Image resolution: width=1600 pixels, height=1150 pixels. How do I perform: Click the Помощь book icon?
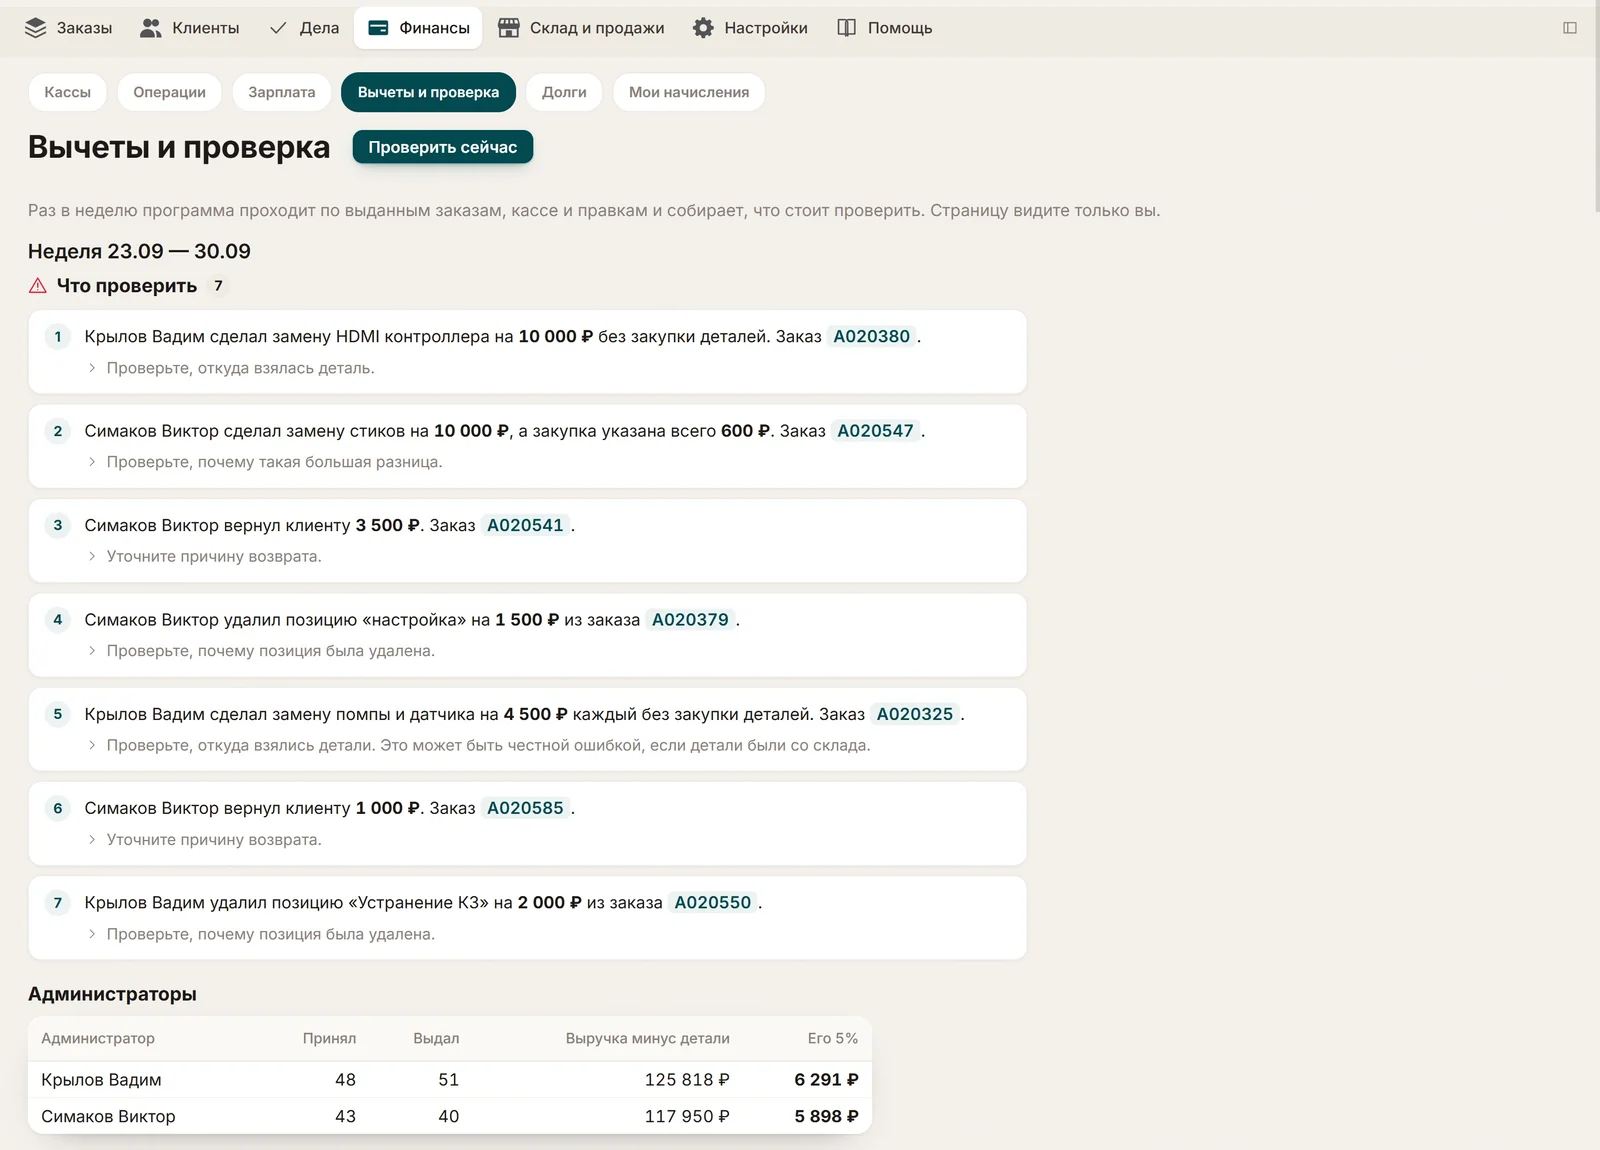point(846,28)
